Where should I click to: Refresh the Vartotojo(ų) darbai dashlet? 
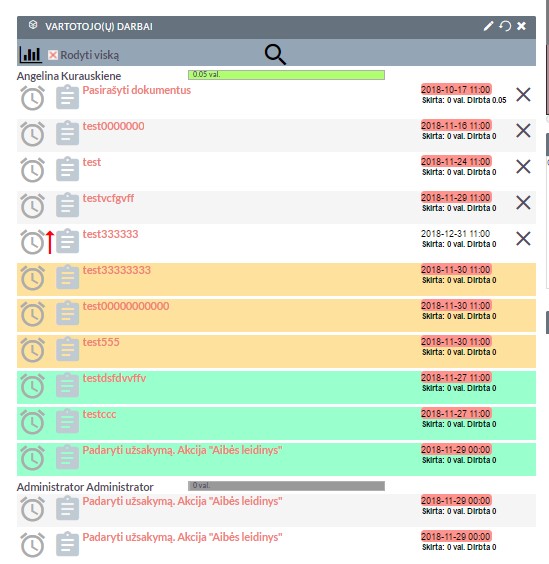[x=505, y=26]
